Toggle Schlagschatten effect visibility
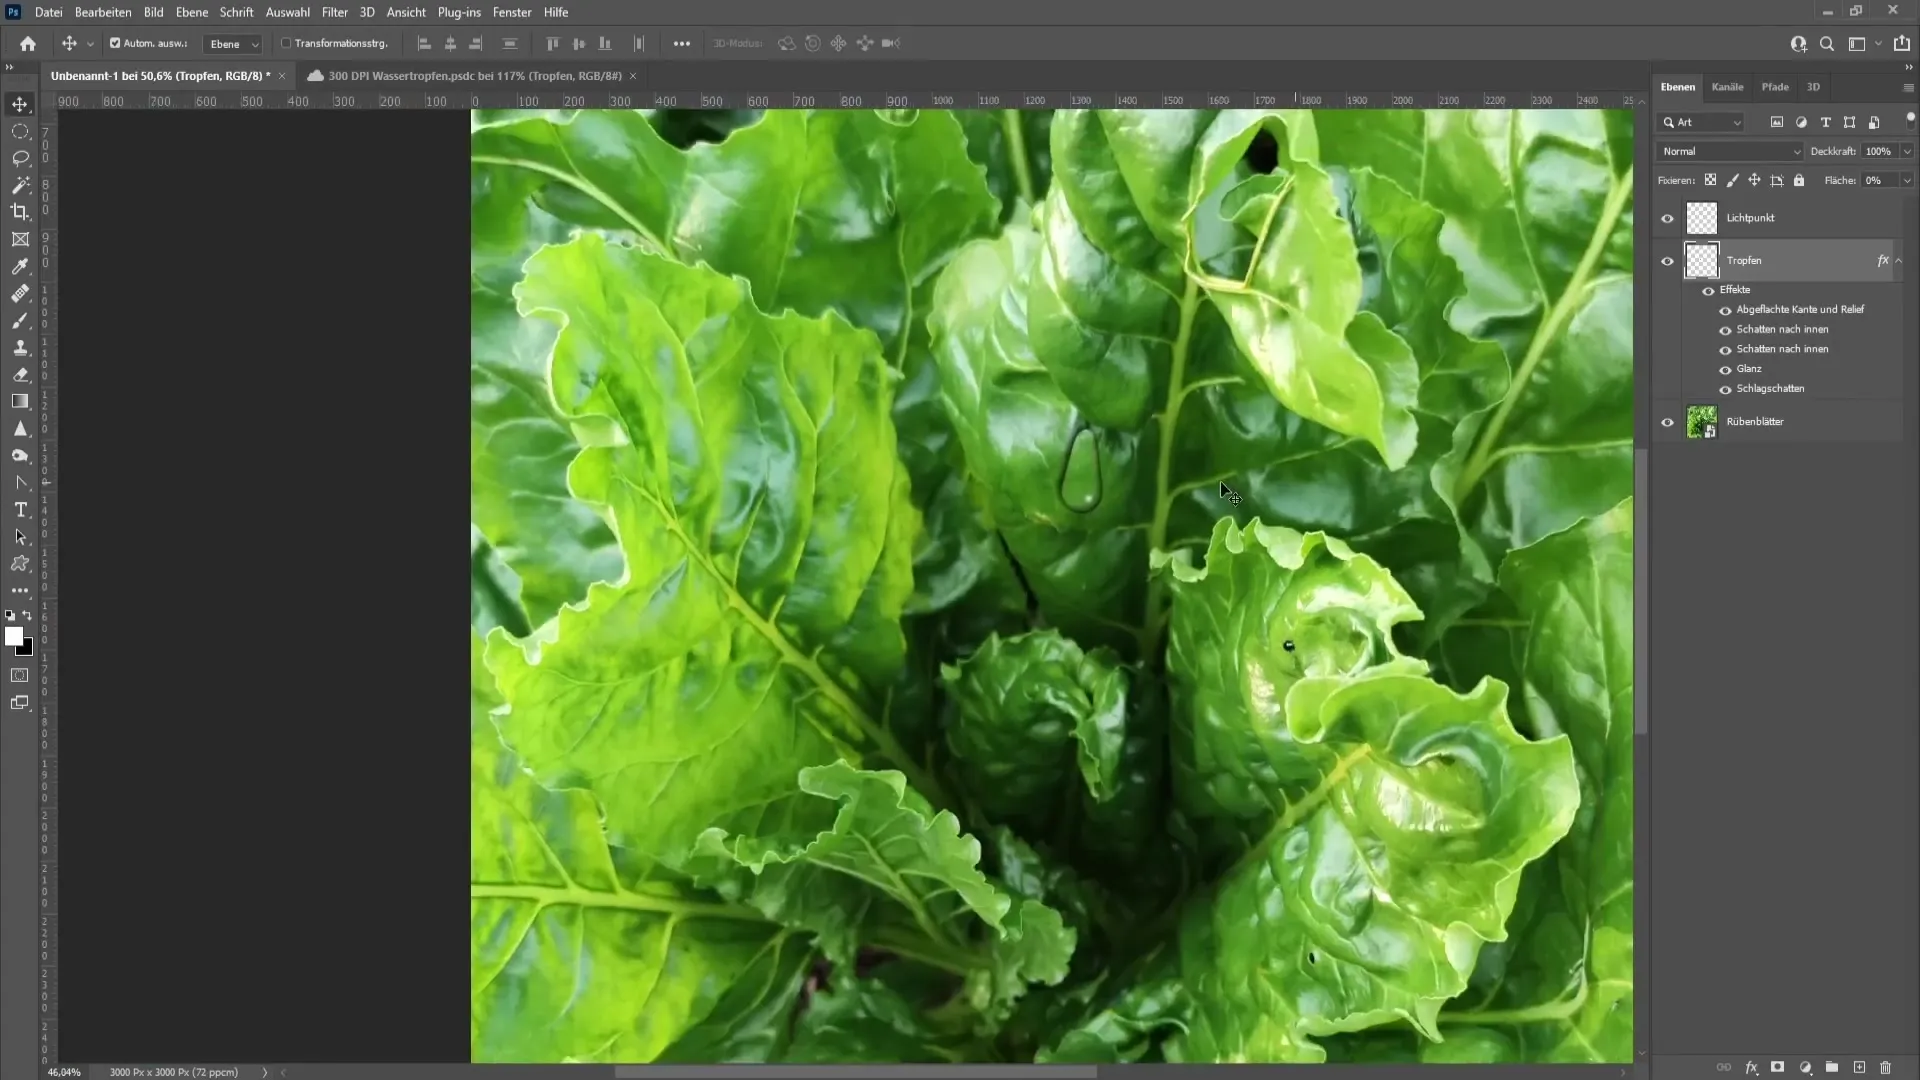 [1725, 389]
